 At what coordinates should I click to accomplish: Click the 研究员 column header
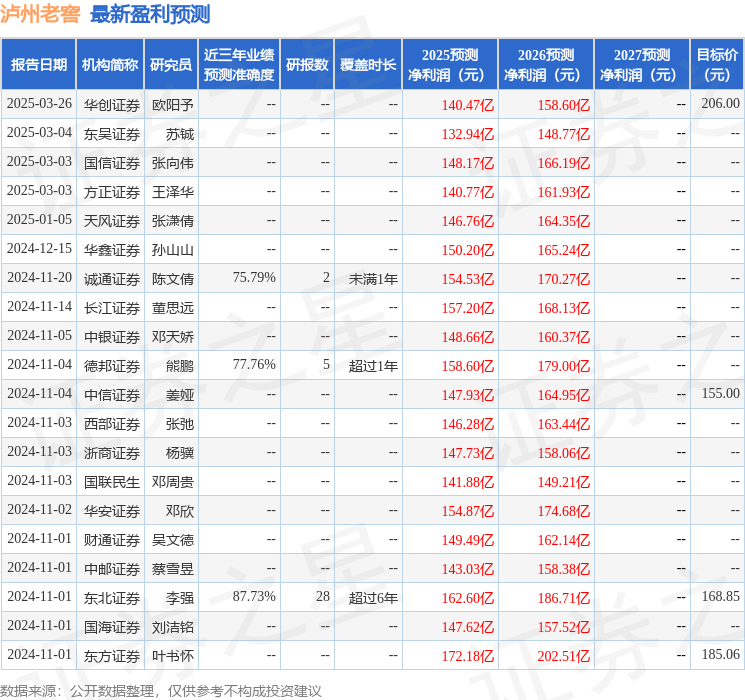point(171,64)
